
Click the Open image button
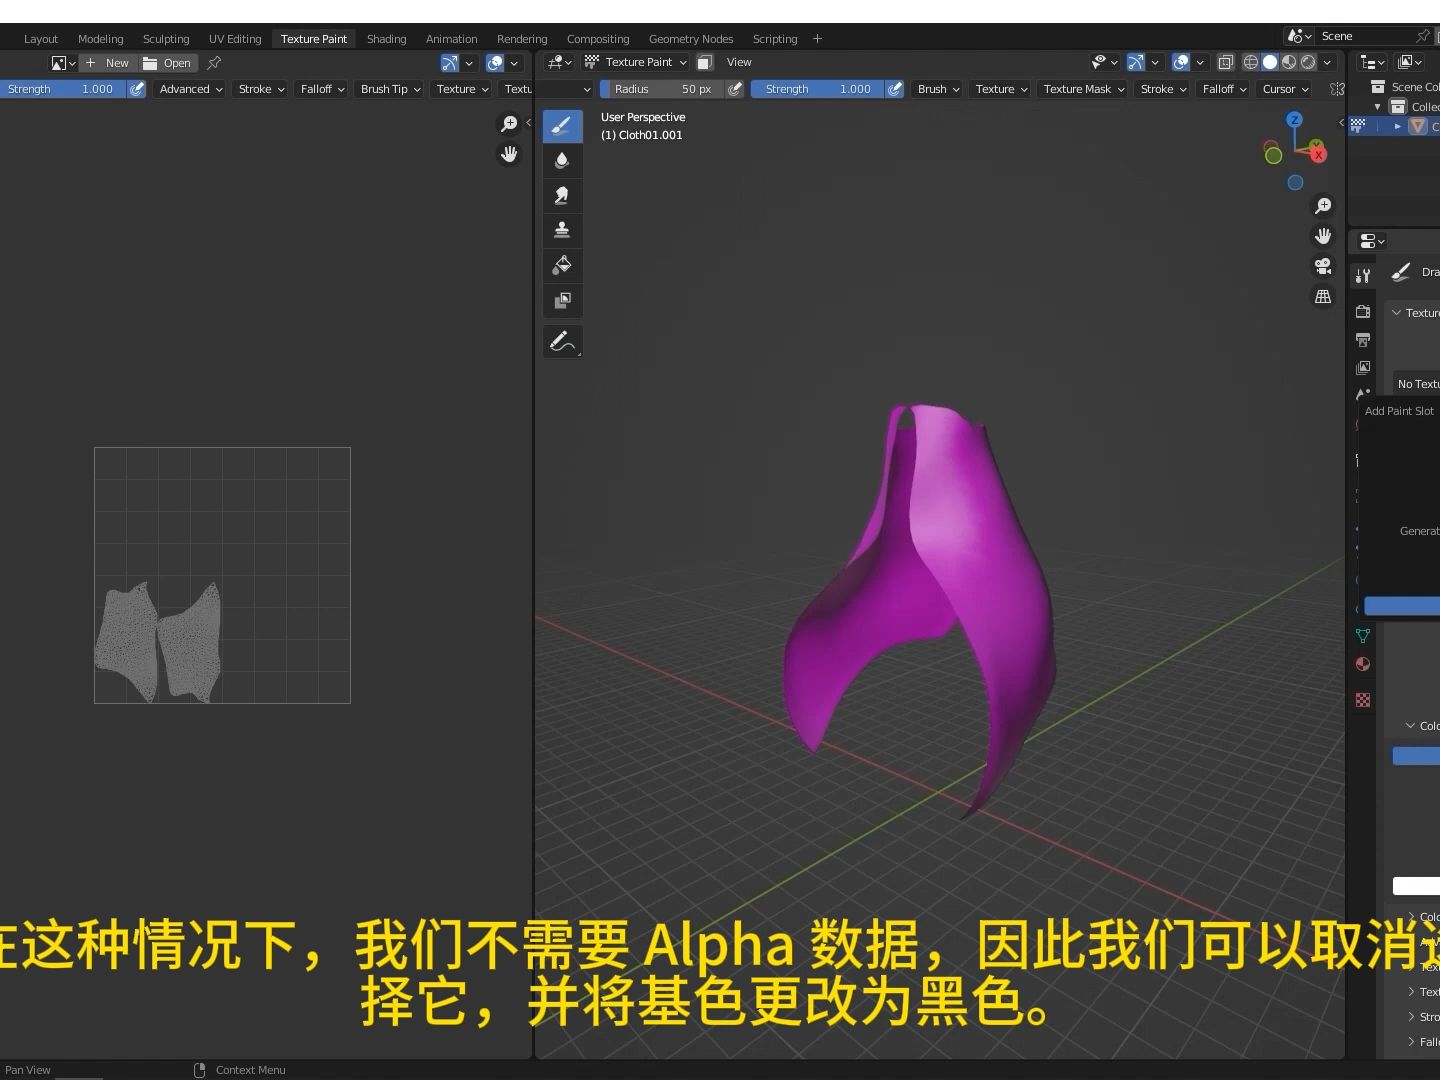point(167,63)
